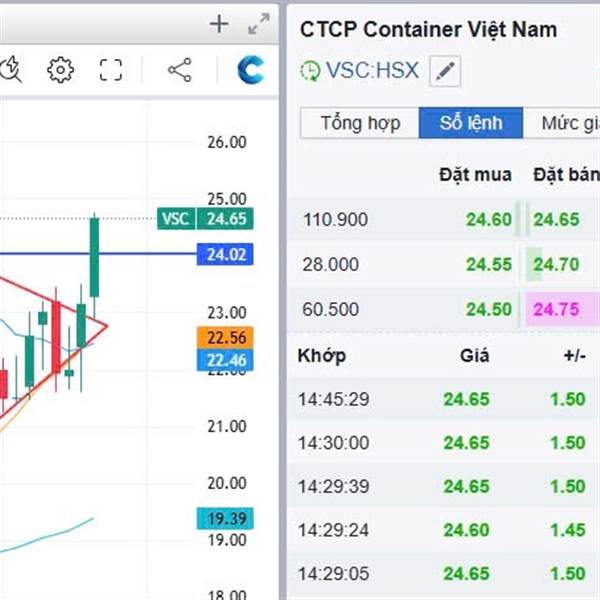
Task: Click the VSC 24.65 price label on the axis
Action: point(205,219)
